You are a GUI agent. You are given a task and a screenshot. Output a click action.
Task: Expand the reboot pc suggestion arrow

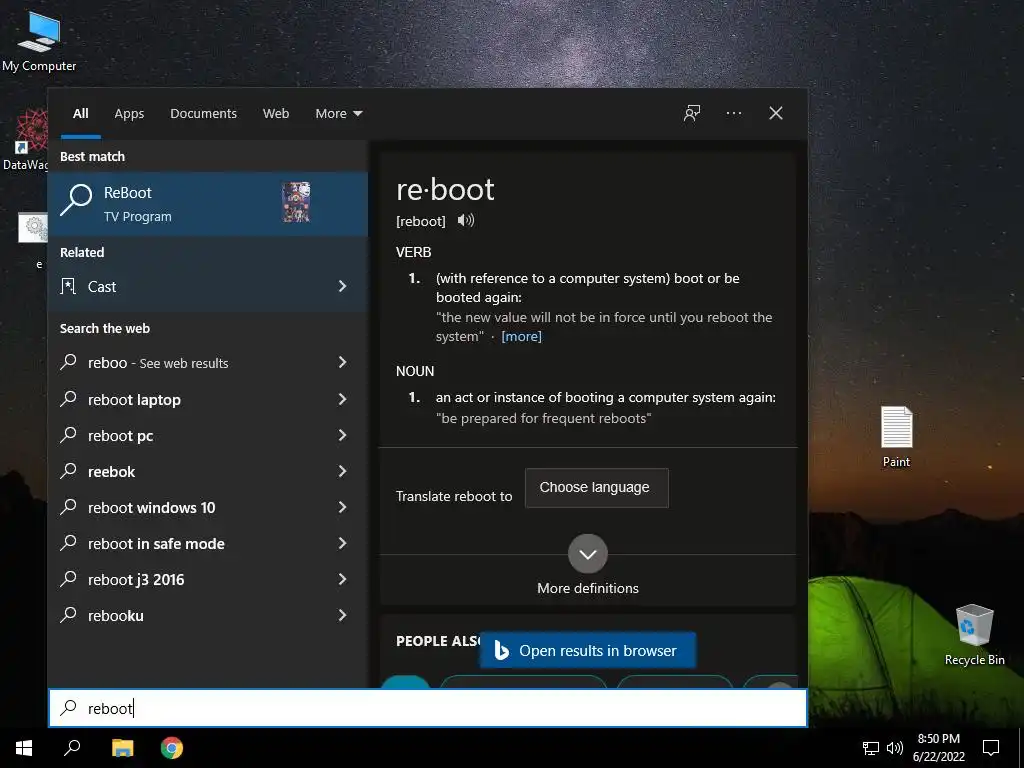[343, 435]
